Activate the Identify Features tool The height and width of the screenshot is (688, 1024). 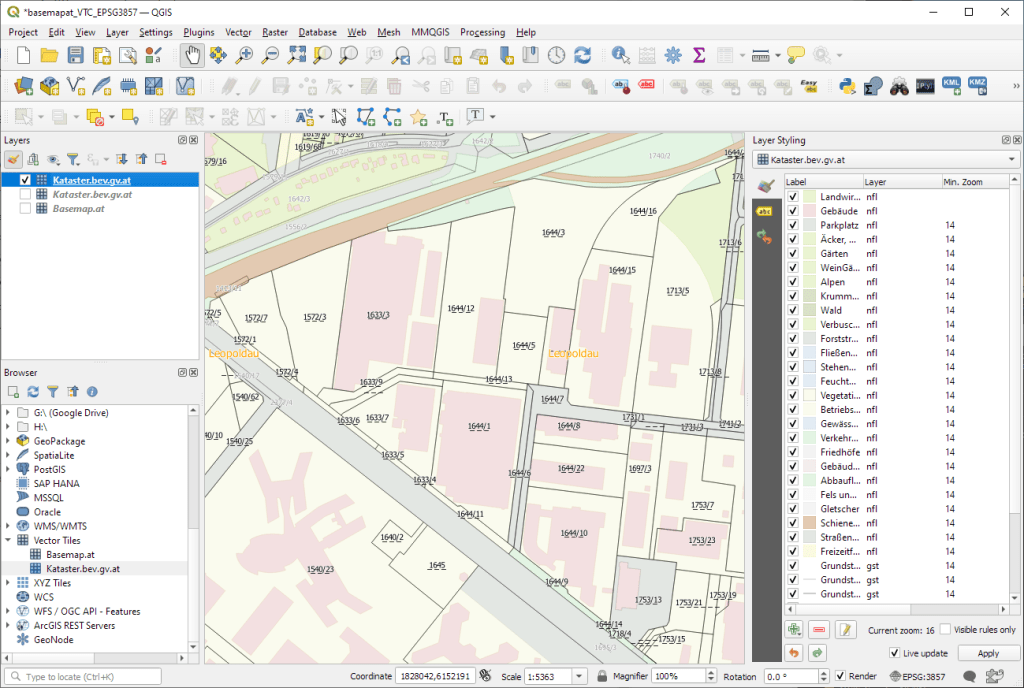[x=621, y=56]
